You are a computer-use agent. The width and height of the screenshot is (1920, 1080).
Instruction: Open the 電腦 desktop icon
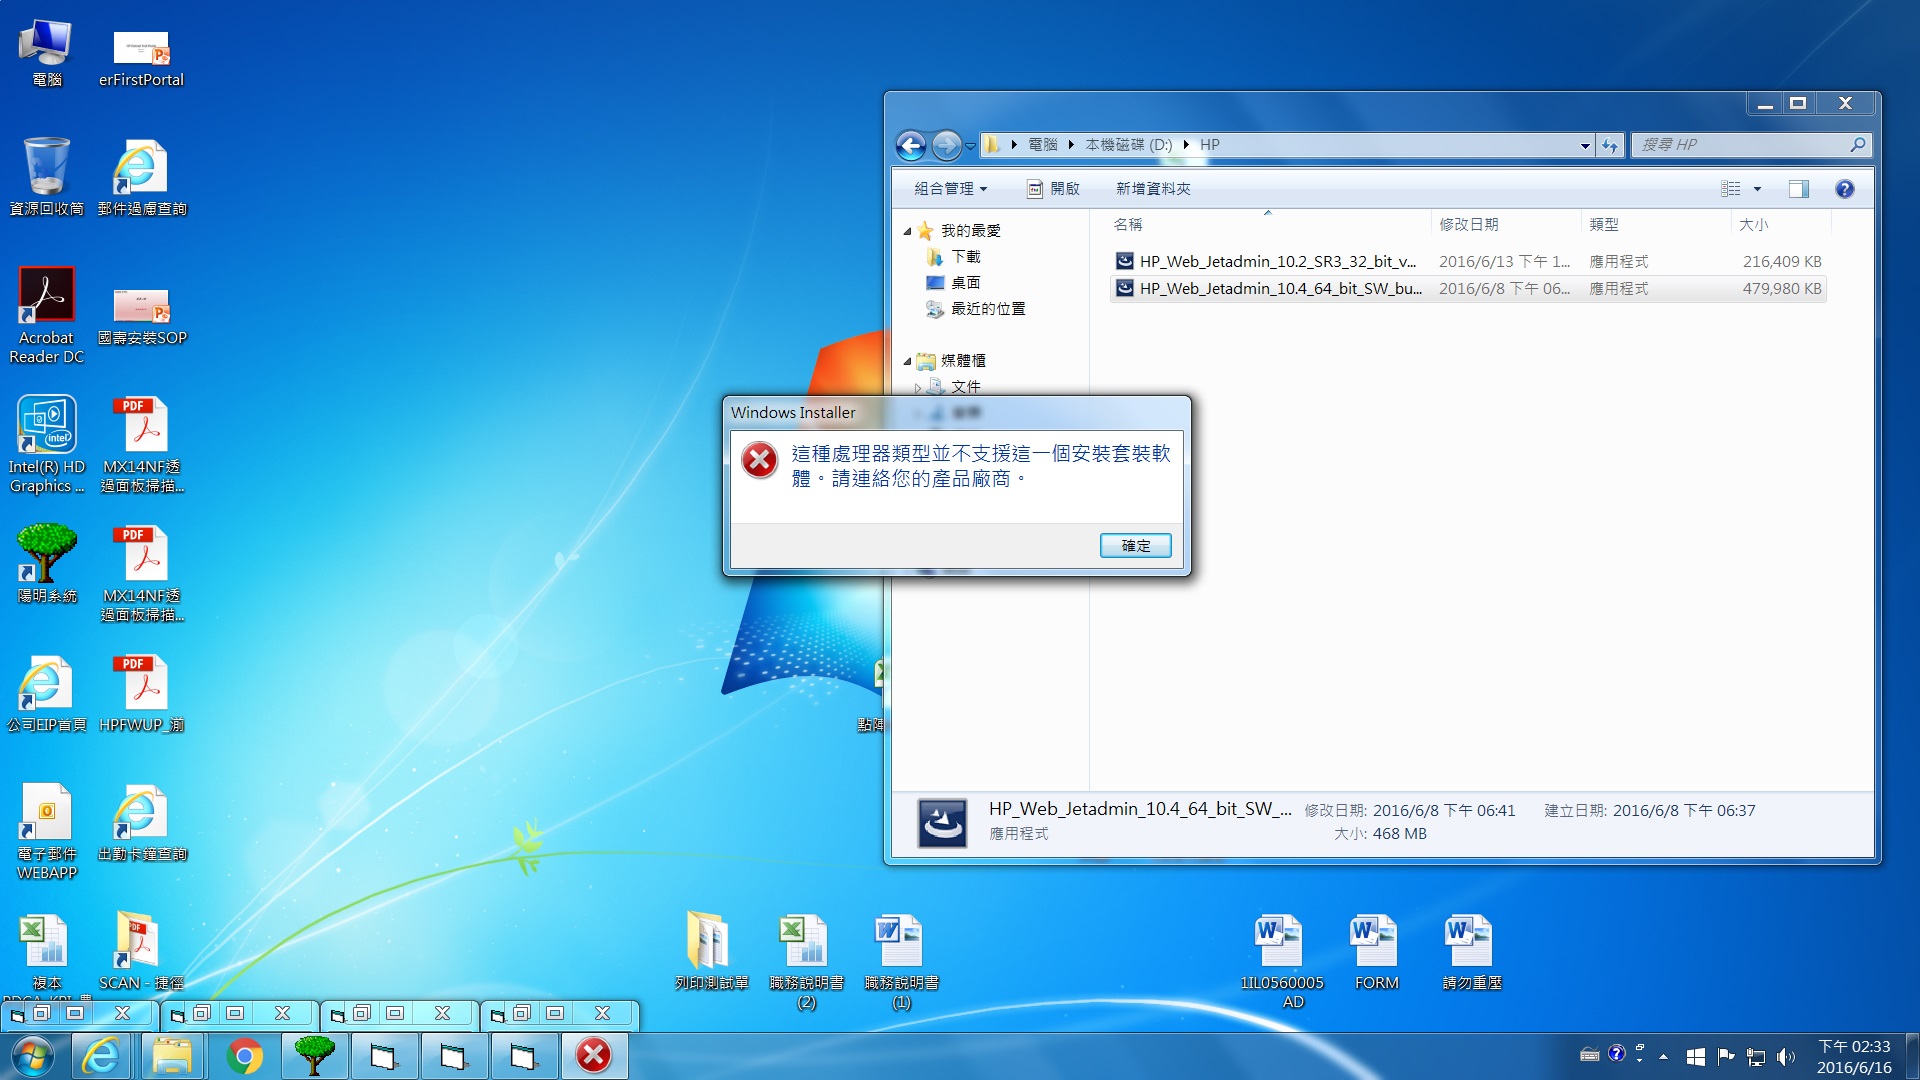(46, 53)
